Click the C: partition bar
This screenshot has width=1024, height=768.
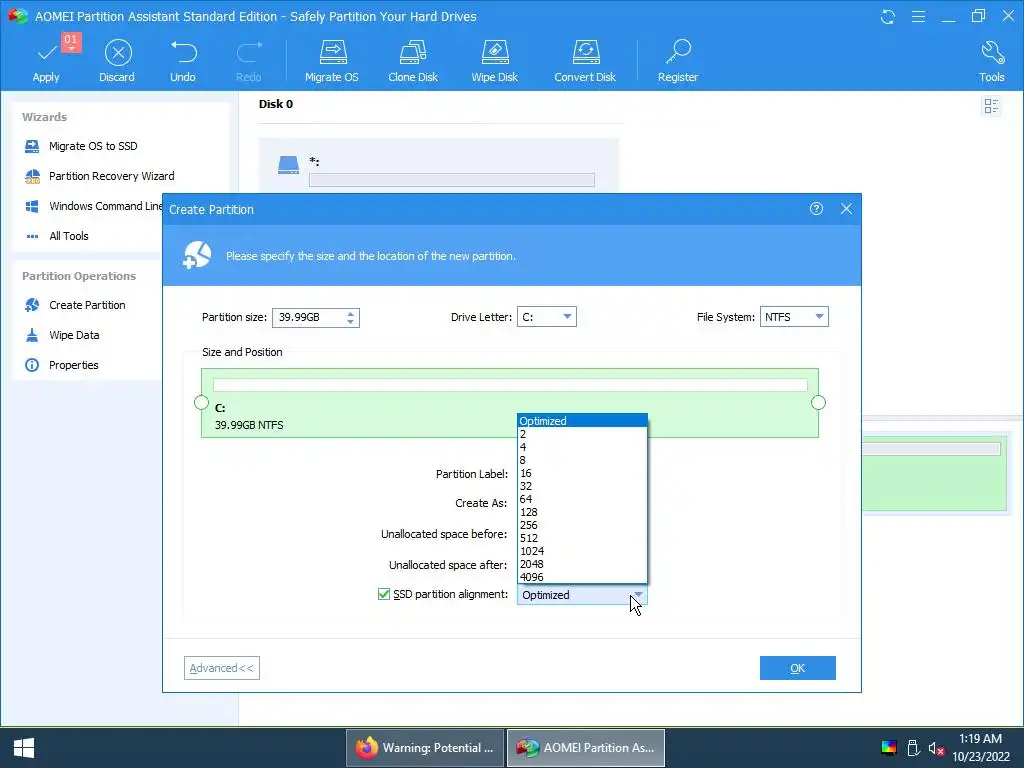tap(510, 403)
